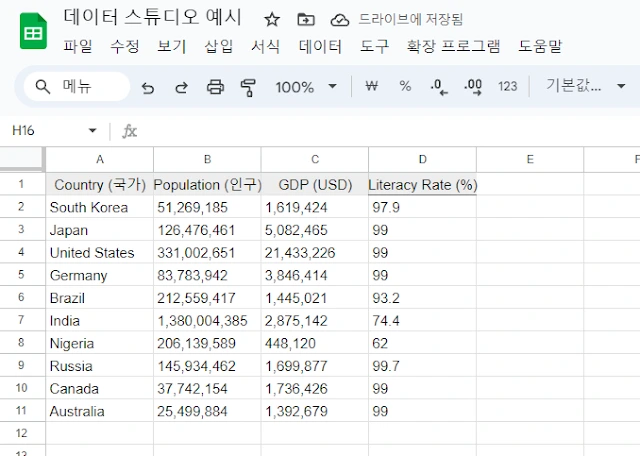The height and width of the screenshot is (456, 640).
Task: Select the Nigeria cell
Action: pos(100,343)
